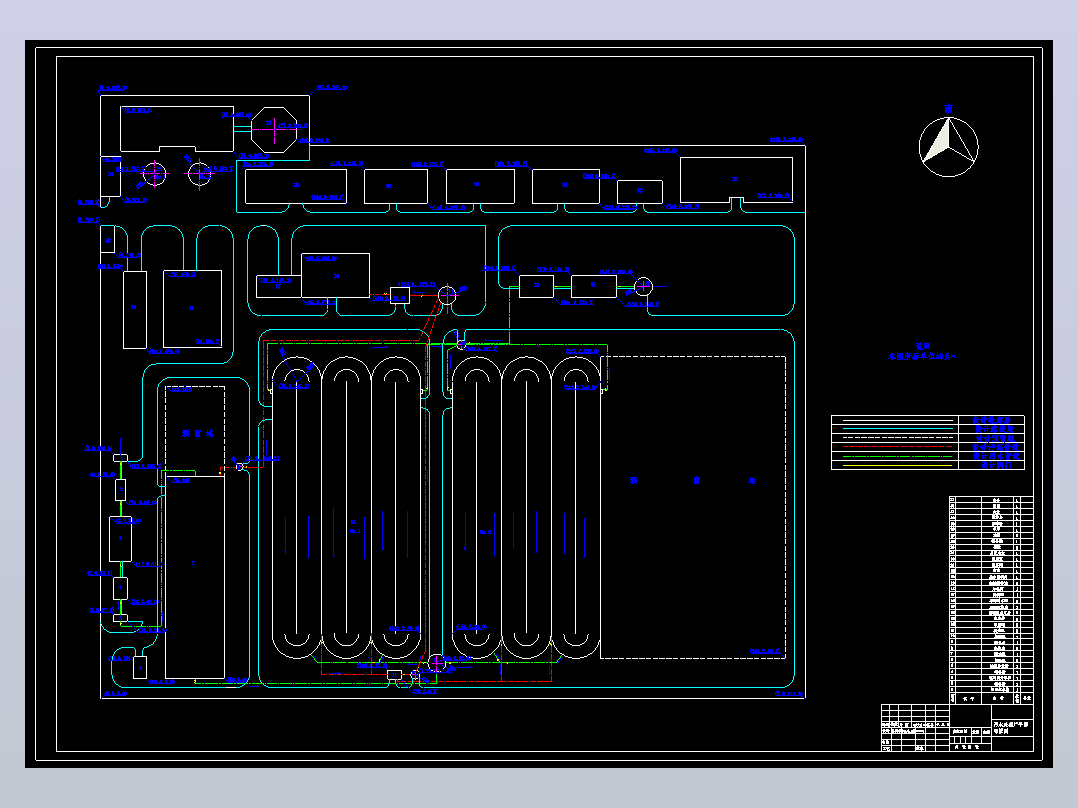Screen dimensions: 1078x808
Task: Click the label inside the left dashed rectangle
Action: tap(197, 433)
